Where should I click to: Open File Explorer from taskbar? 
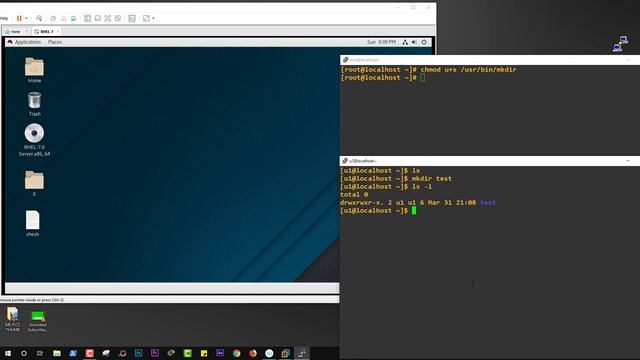pos(57,353)
